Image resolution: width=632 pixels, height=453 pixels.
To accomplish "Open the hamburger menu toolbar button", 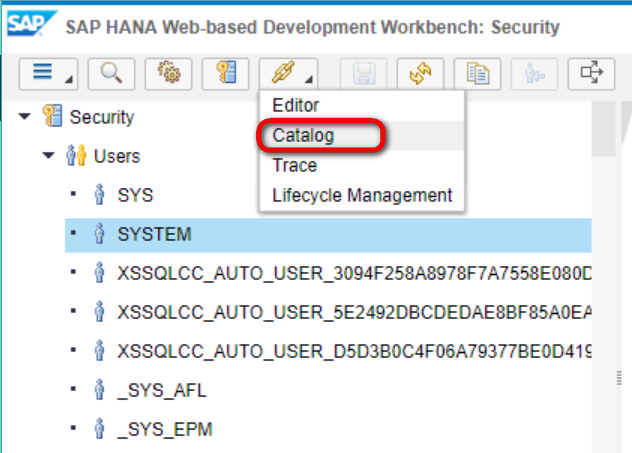I will [x=48, y=73].
